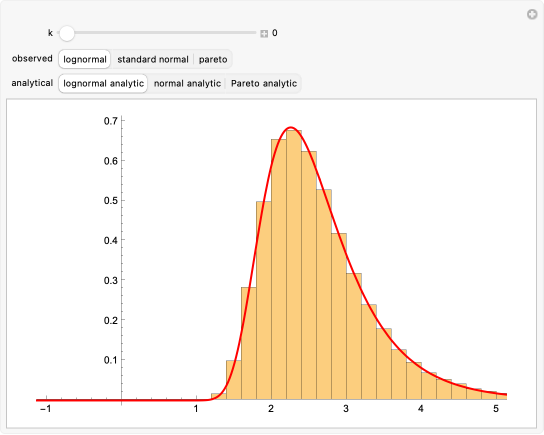Image resolution: width=544 pixels, height=435 pixels.
Task: Click the plus icon in top-right corner
Action: click(x=532, y=15)
